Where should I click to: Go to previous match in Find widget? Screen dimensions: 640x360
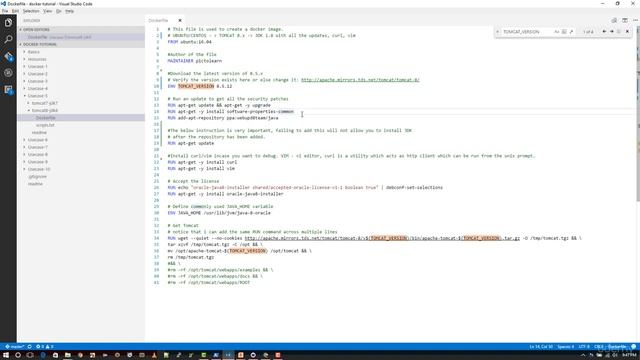(604, 31)
